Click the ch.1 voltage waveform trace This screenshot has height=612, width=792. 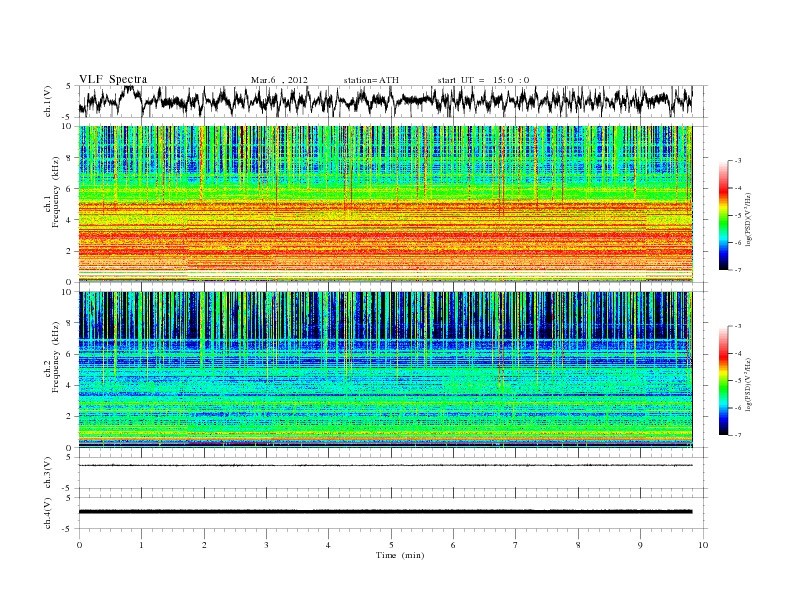(385, 101)
